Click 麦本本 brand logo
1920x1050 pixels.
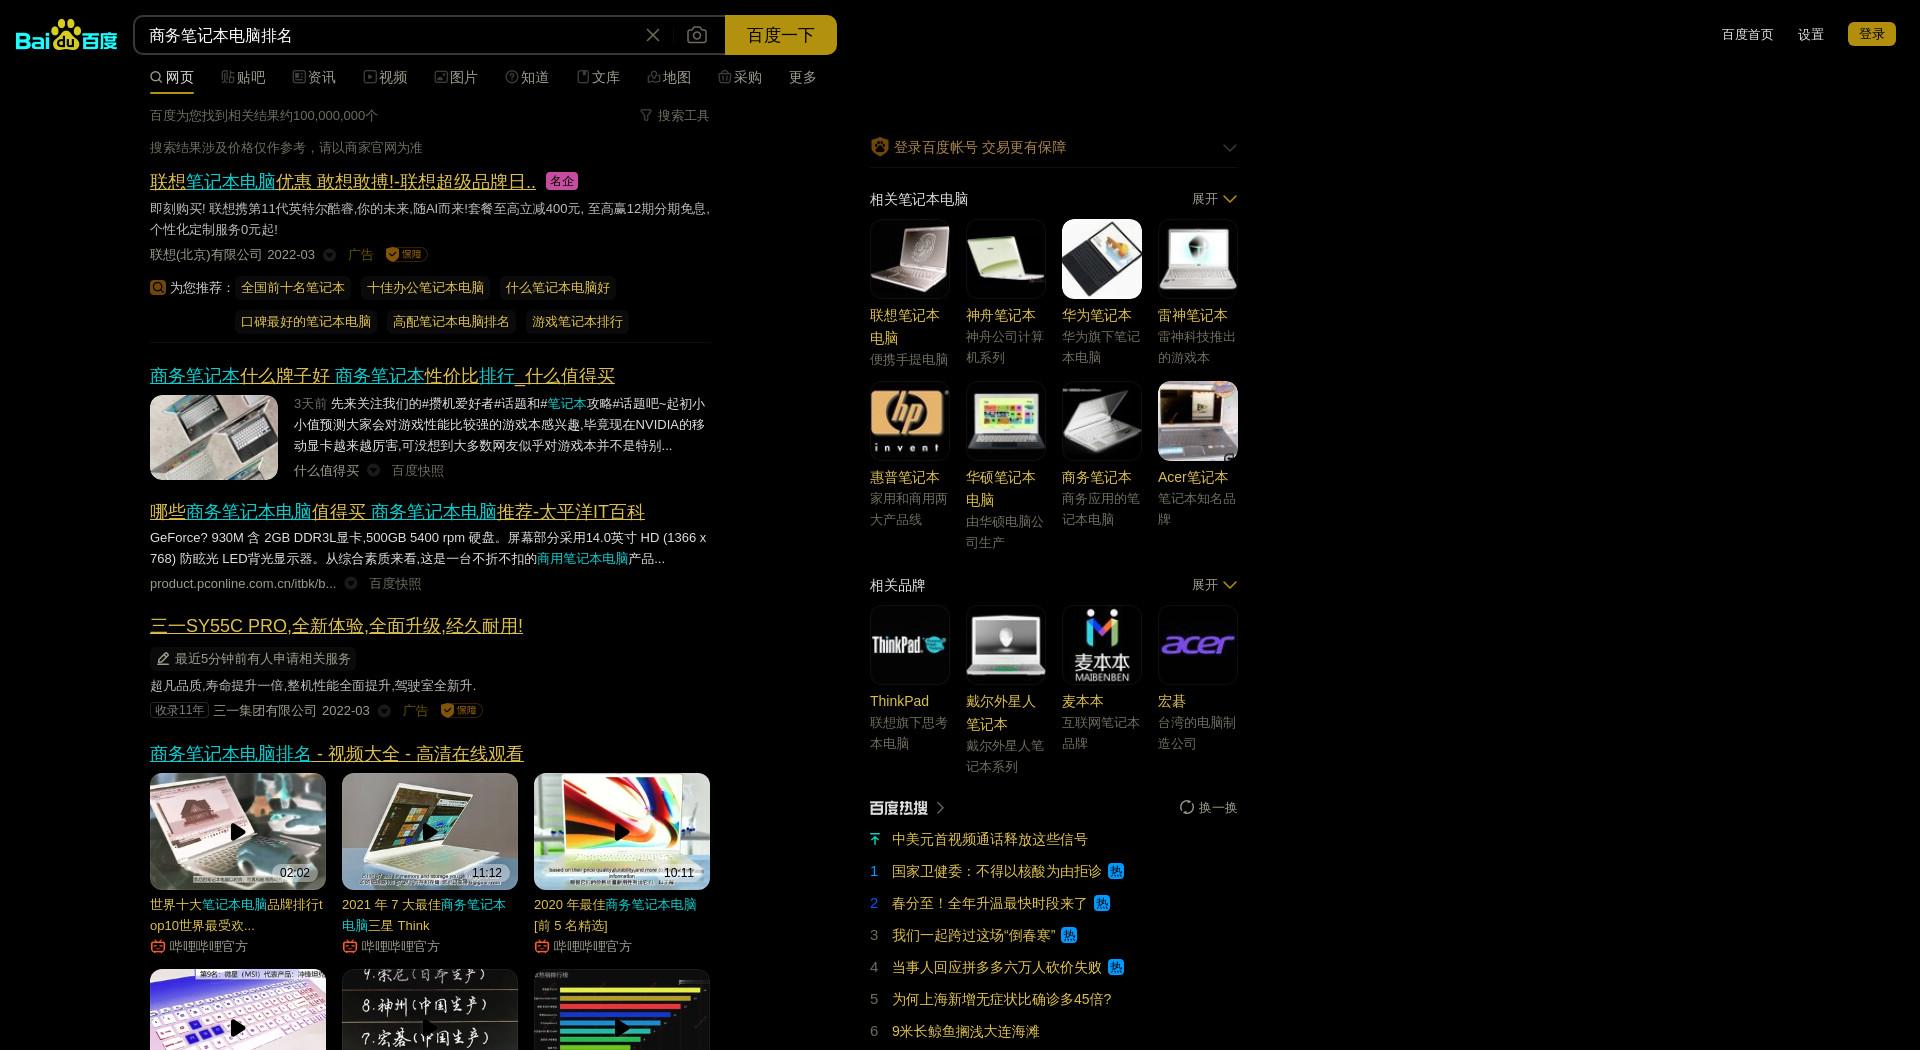1102,645
